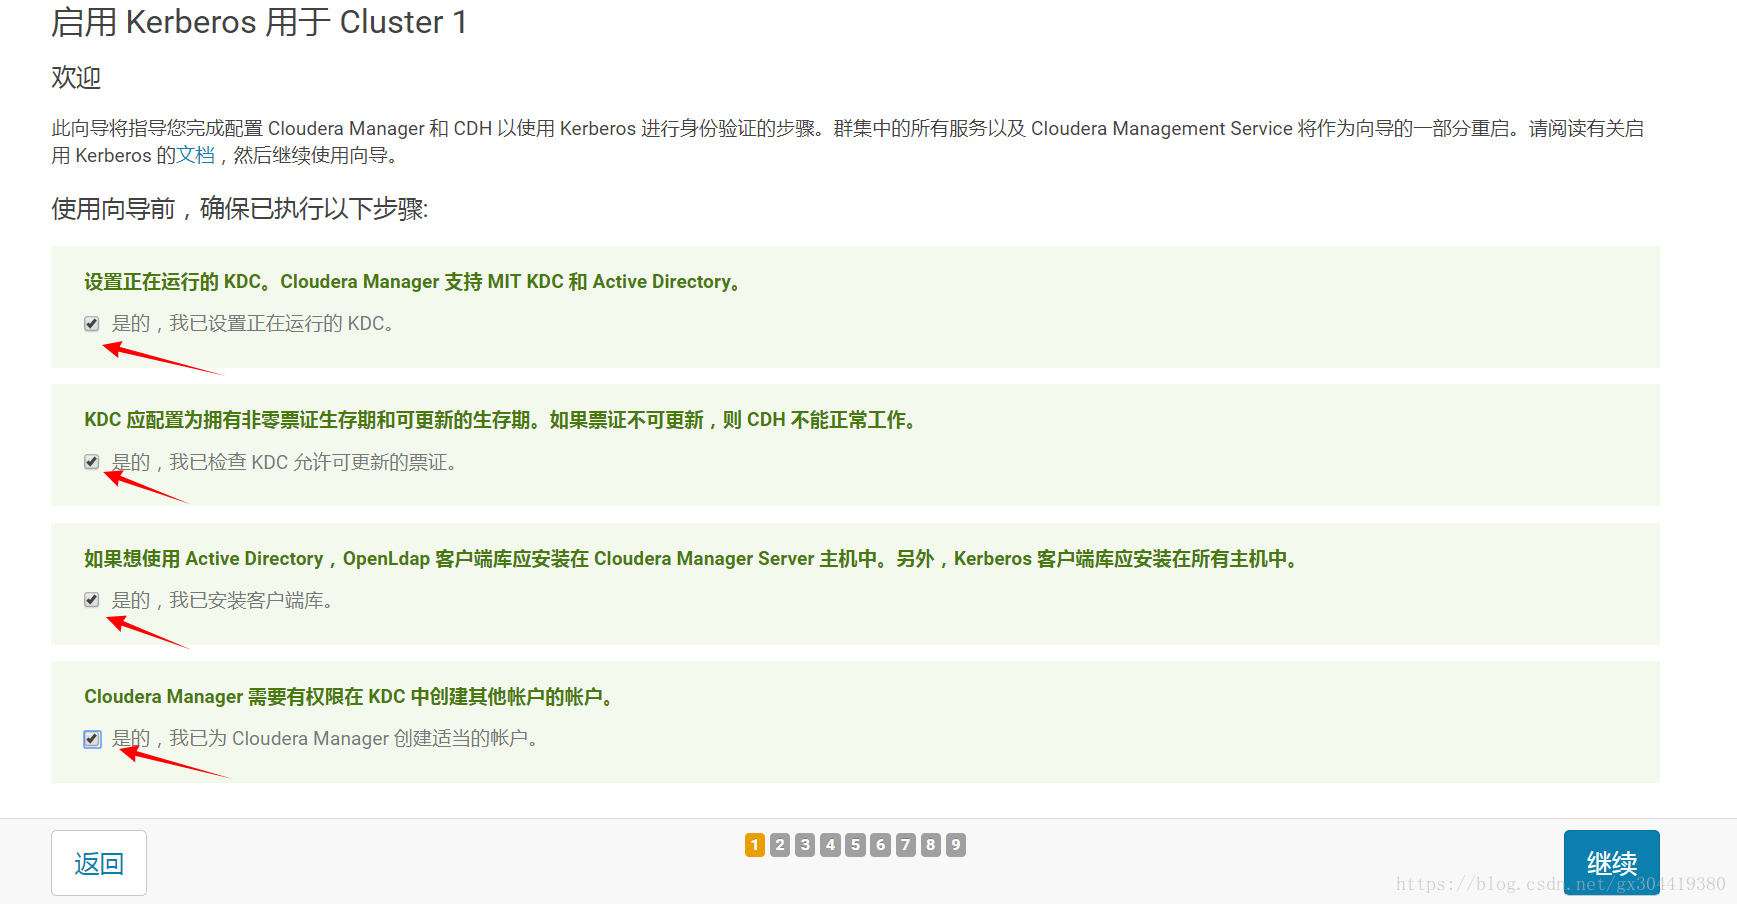The image size is (1737, 904).
Task: Click heading '如果想使用 Active Directory' section title
Action: pyautogui.click(x=692, y=559)
